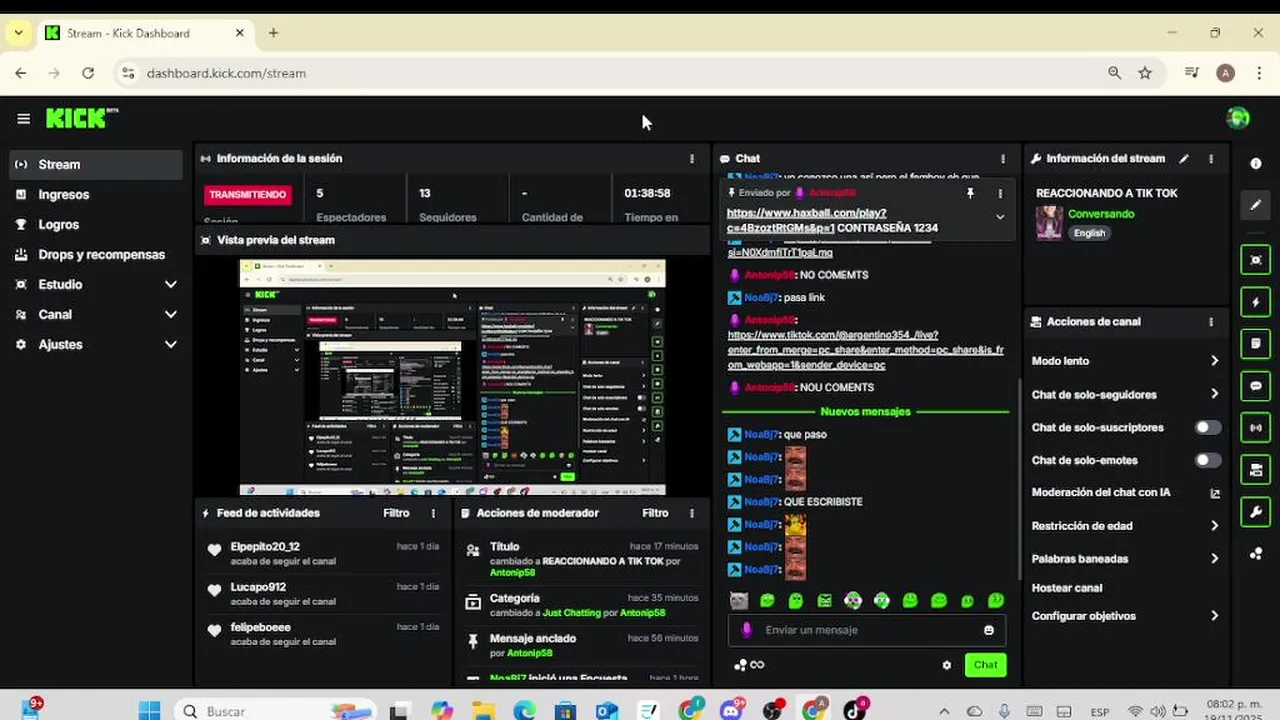
Task: Click the pencil edit-layout icon in right sidebar
Action: coord(1256,205)
